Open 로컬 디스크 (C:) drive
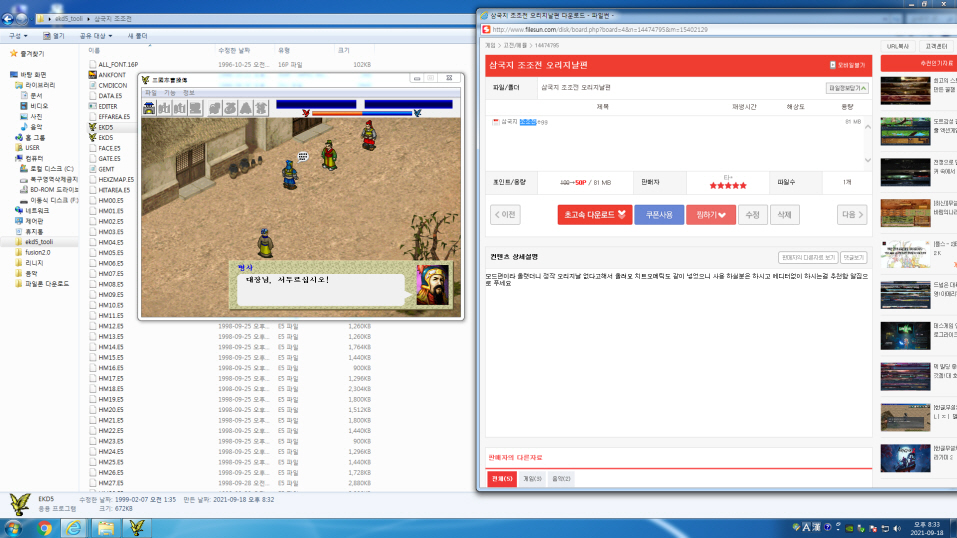957x538 pixels. click(47, 169)
